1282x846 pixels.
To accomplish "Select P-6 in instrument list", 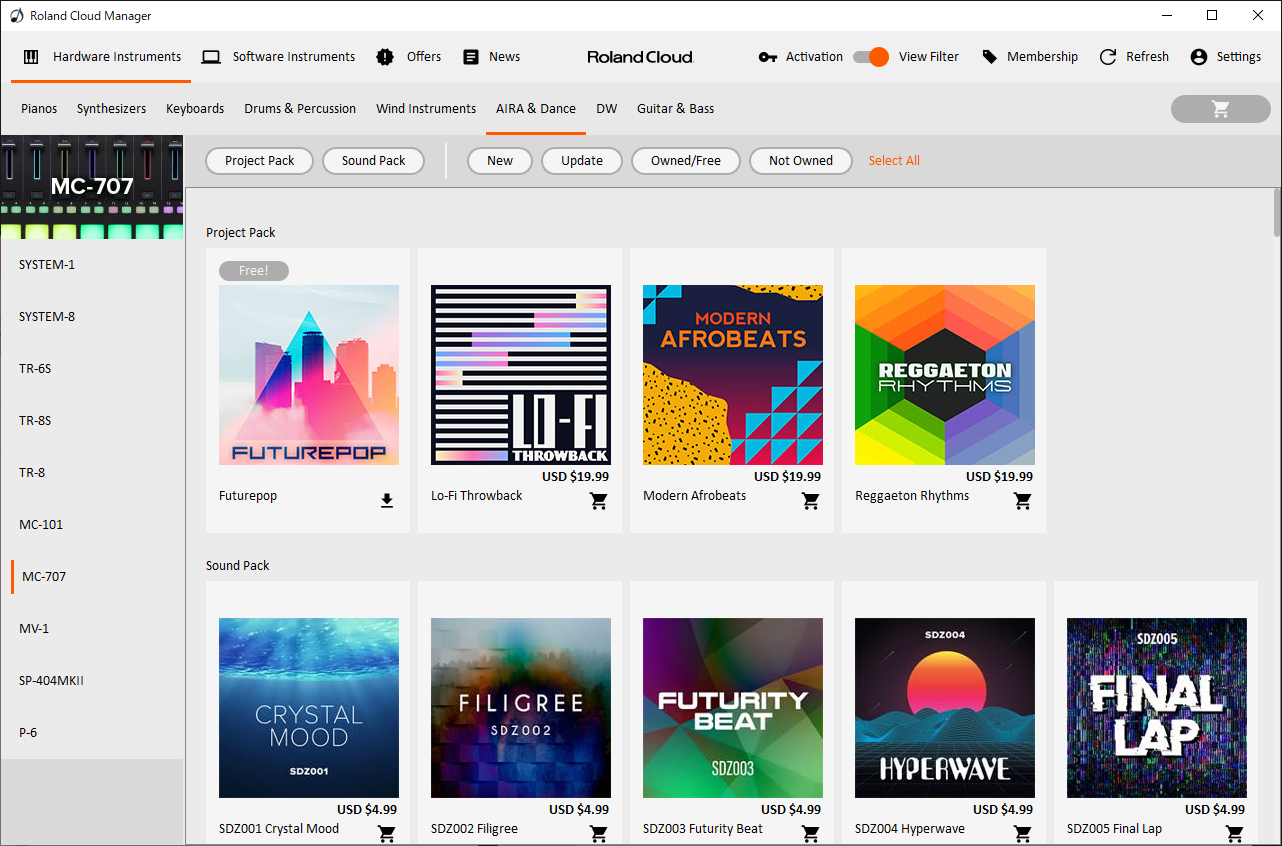I will coord(92,733).
